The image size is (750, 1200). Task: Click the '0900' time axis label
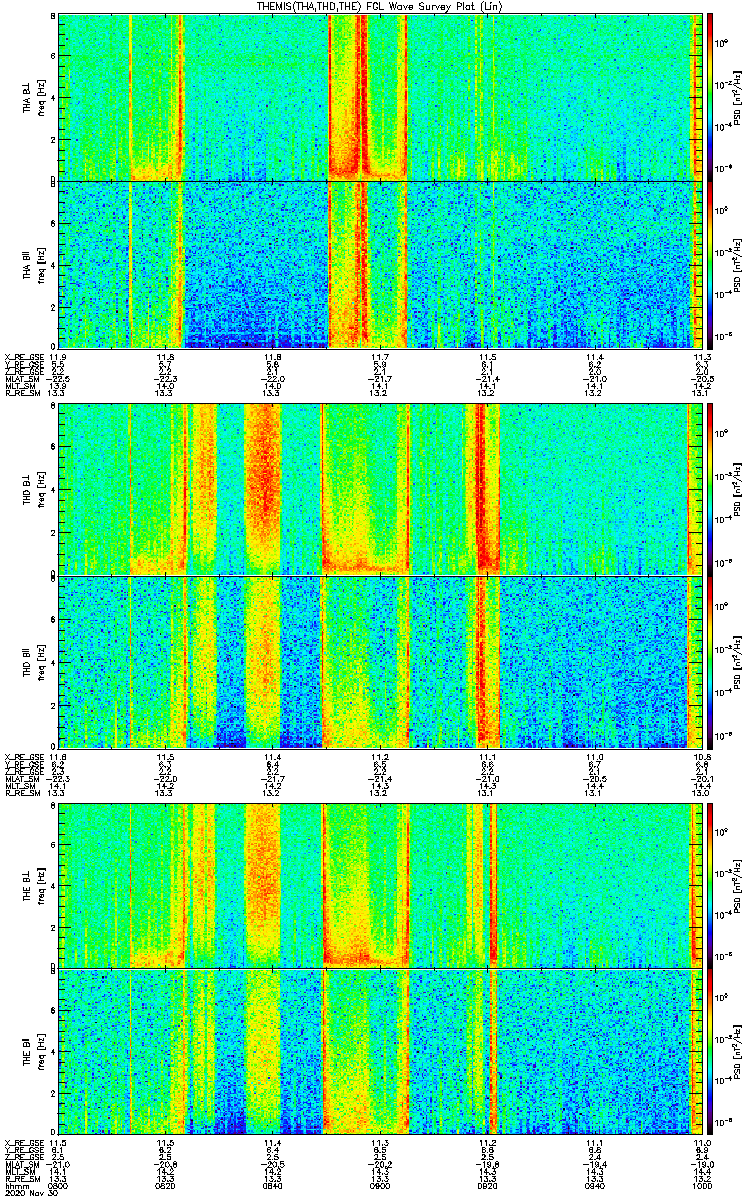pyautogui.click(x=381, y=1185)
